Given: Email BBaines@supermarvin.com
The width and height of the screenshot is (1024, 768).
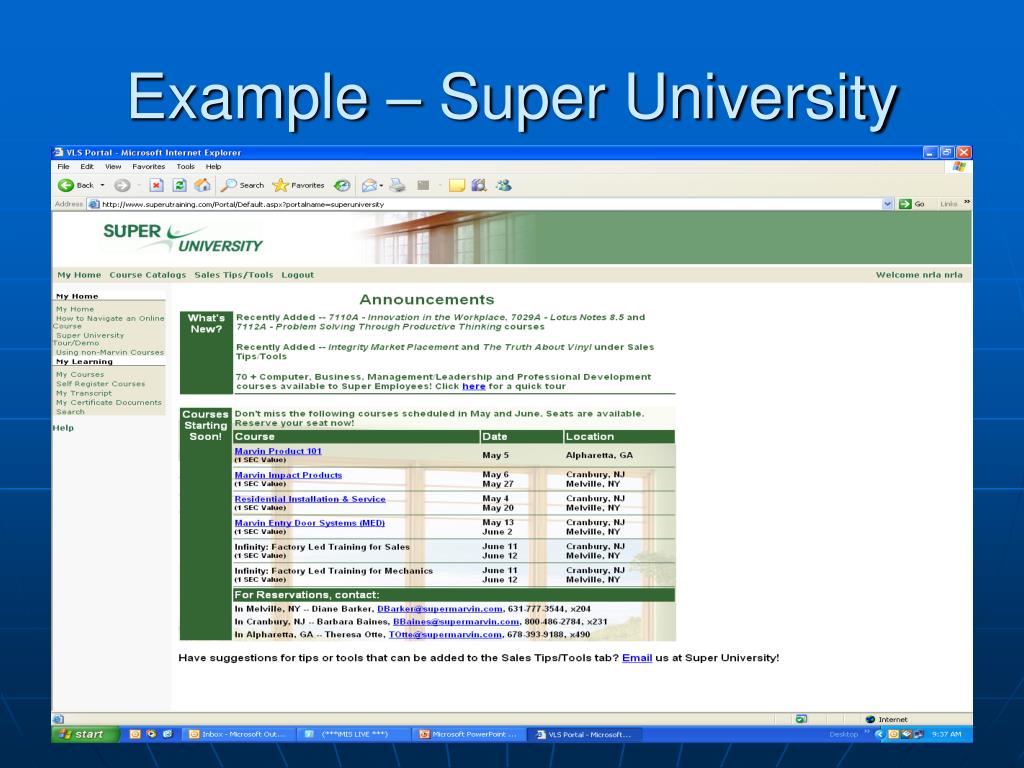Looking at the screenshot, I should tap(456, 622).
